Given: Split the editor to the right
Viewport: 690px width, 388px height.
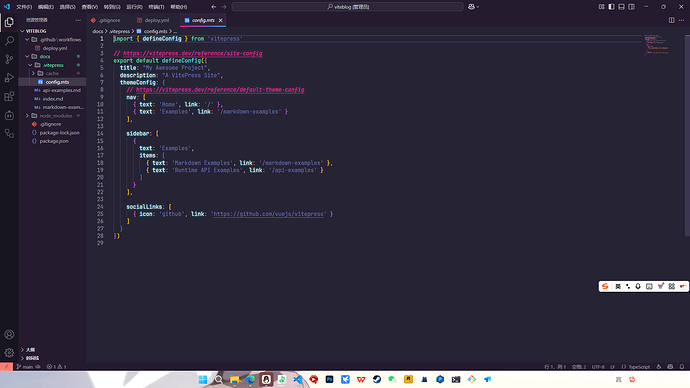Looking at the screenshot, I should [672, 20].
